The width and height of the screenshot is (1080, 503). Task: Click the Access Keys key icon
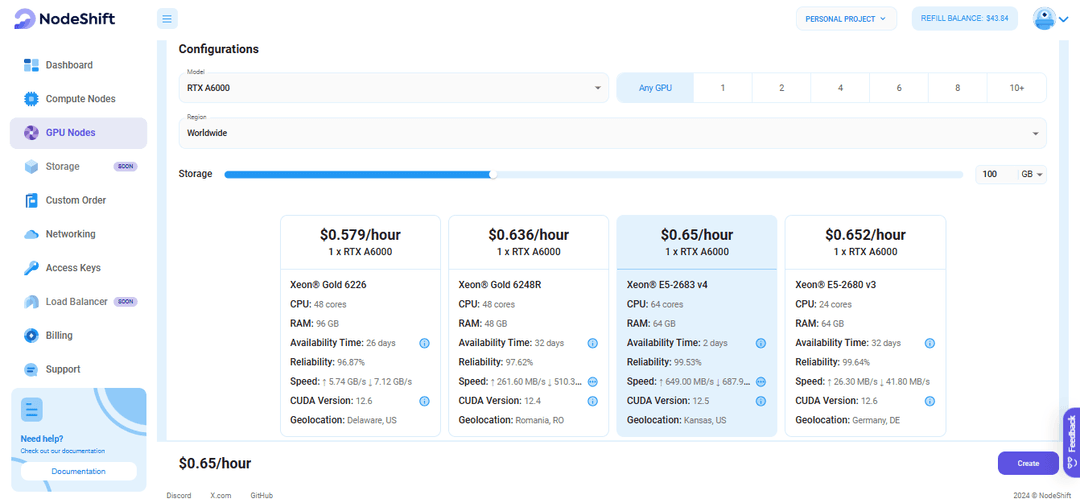click(31, 267)
